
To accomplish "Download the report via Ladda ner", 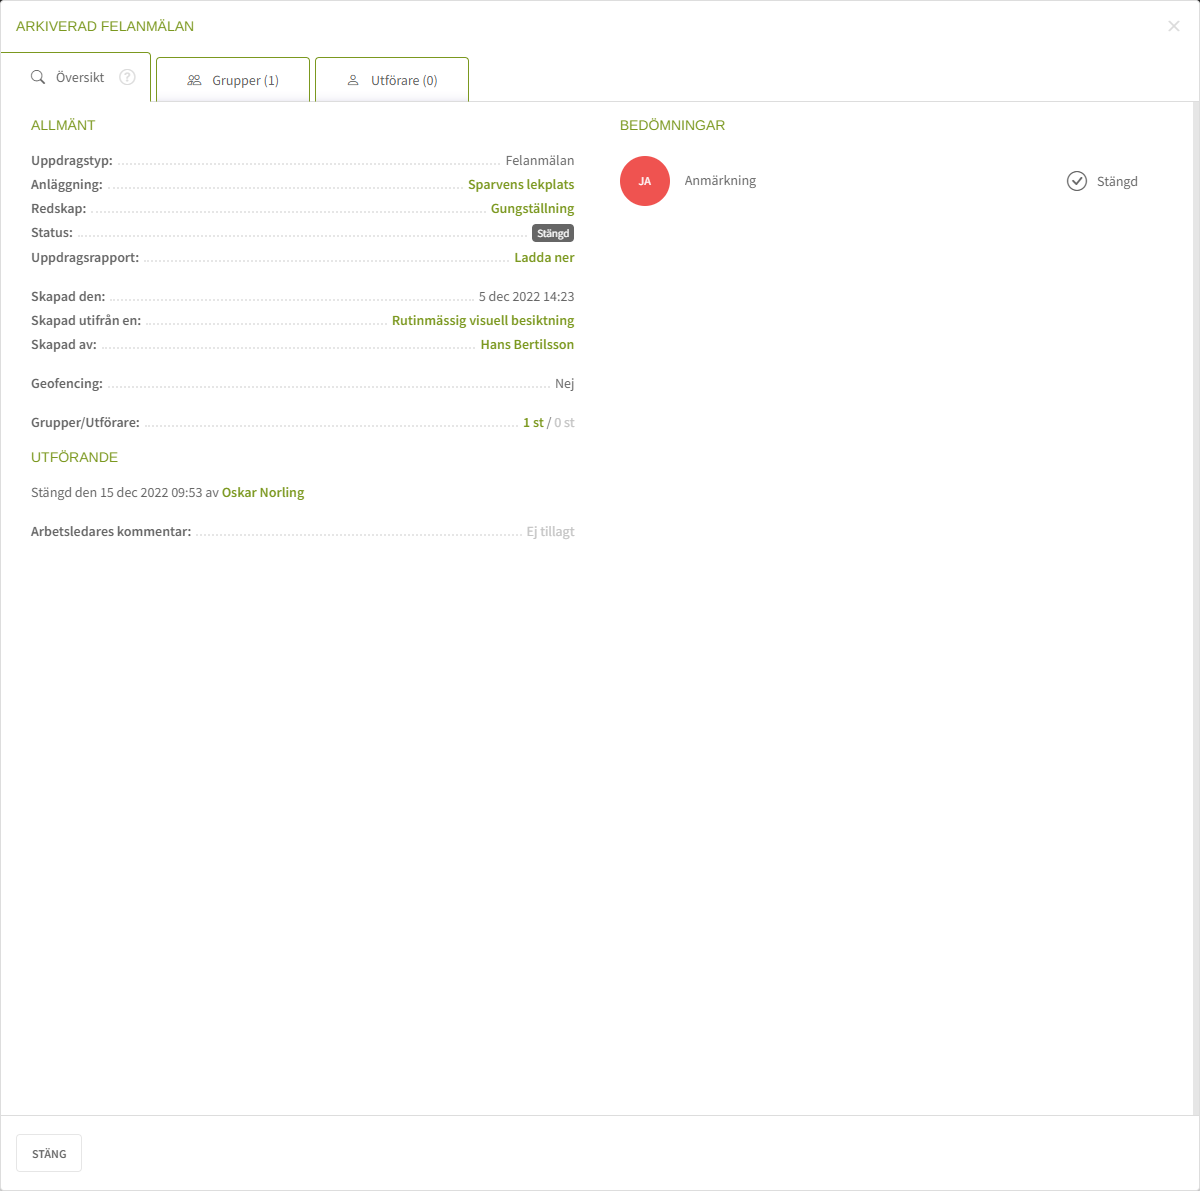I will click(544, 258).
